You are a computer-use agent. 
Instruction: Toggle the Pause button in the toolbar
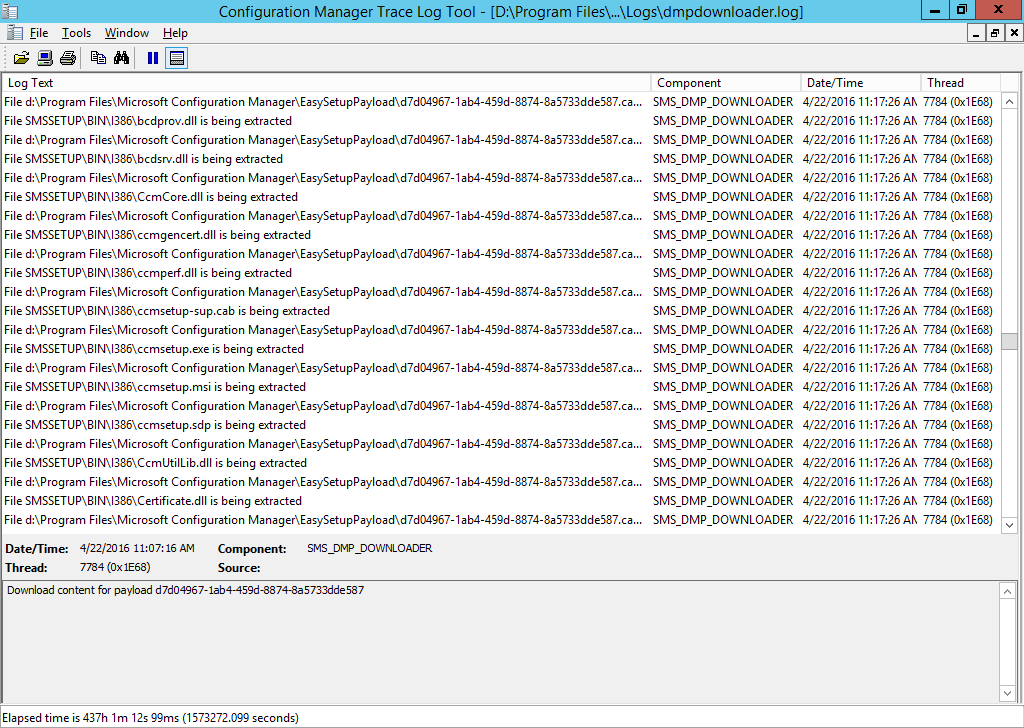coord(153,58)
